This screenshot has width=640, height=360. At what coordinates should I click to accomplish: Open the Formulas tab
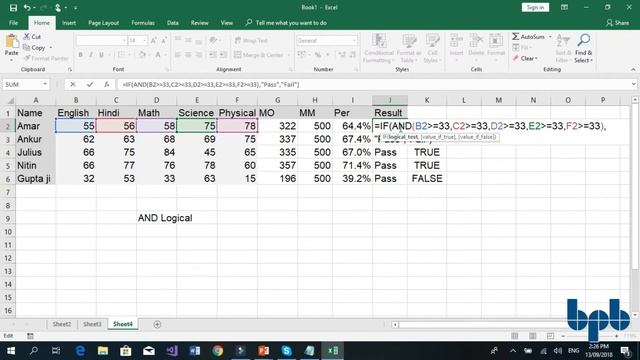tap(143, 23)
